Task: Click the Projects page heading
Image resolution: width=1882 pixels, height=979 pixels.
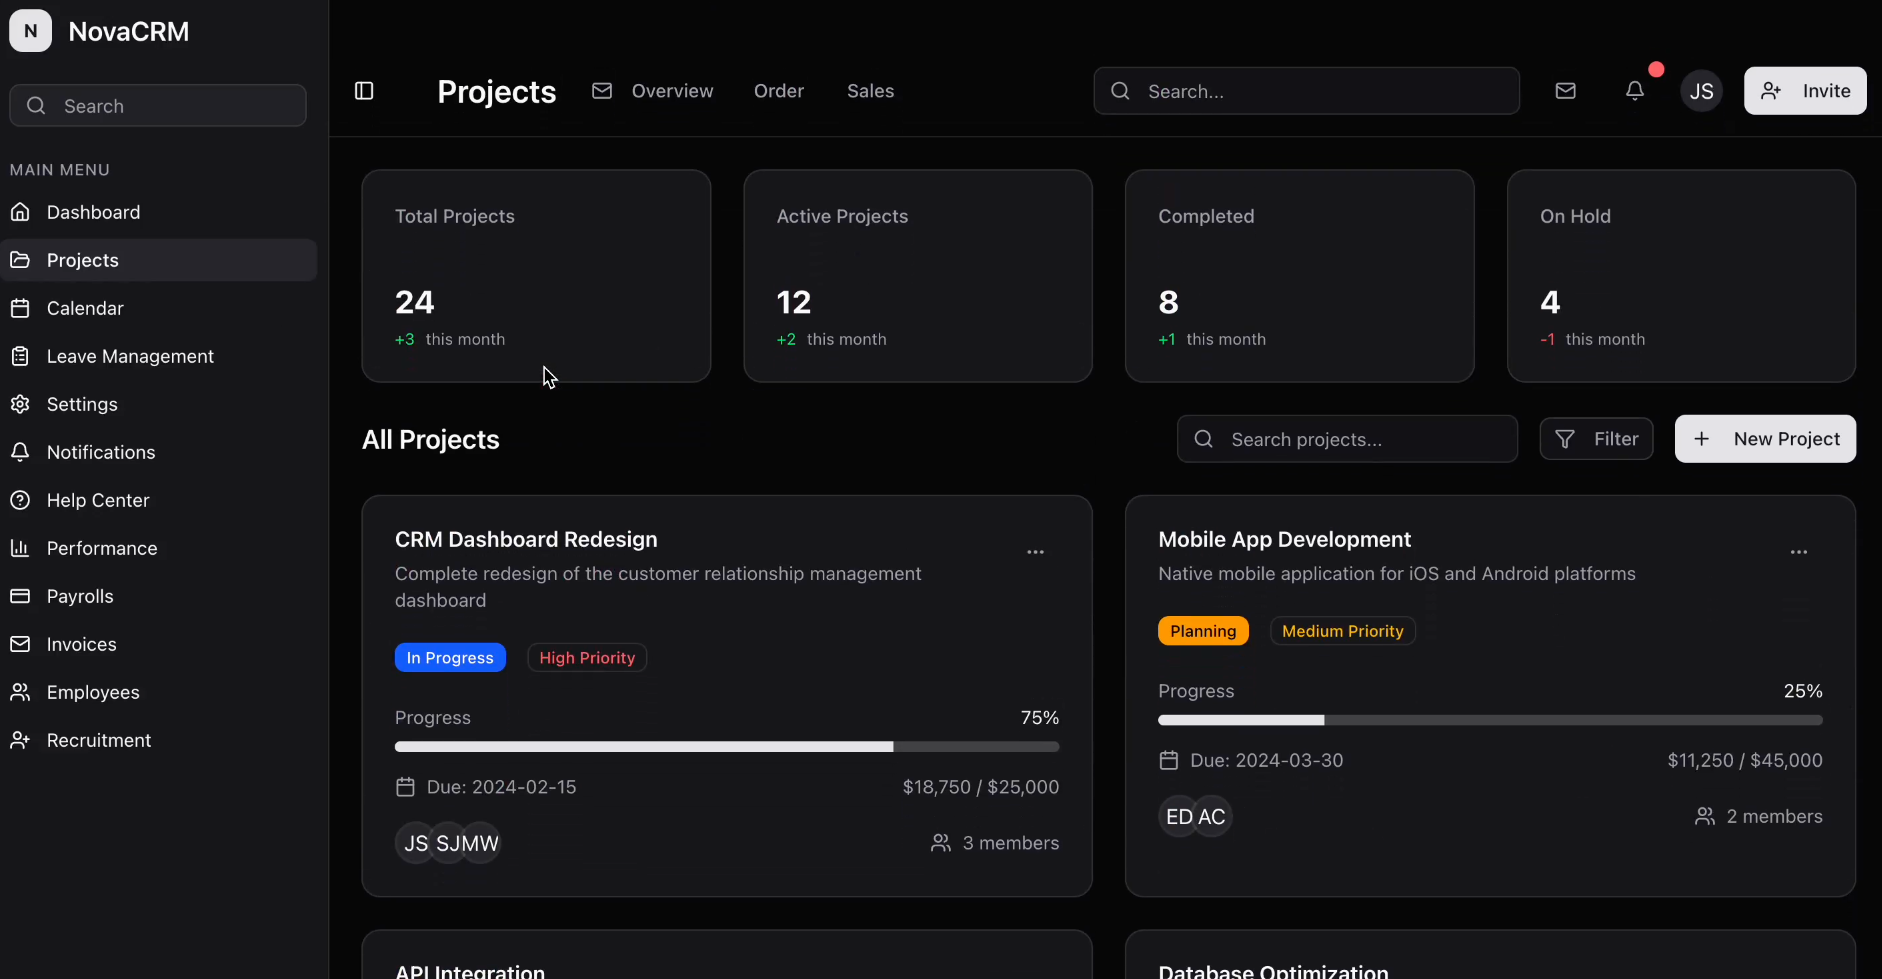Action: click(497, 92)
